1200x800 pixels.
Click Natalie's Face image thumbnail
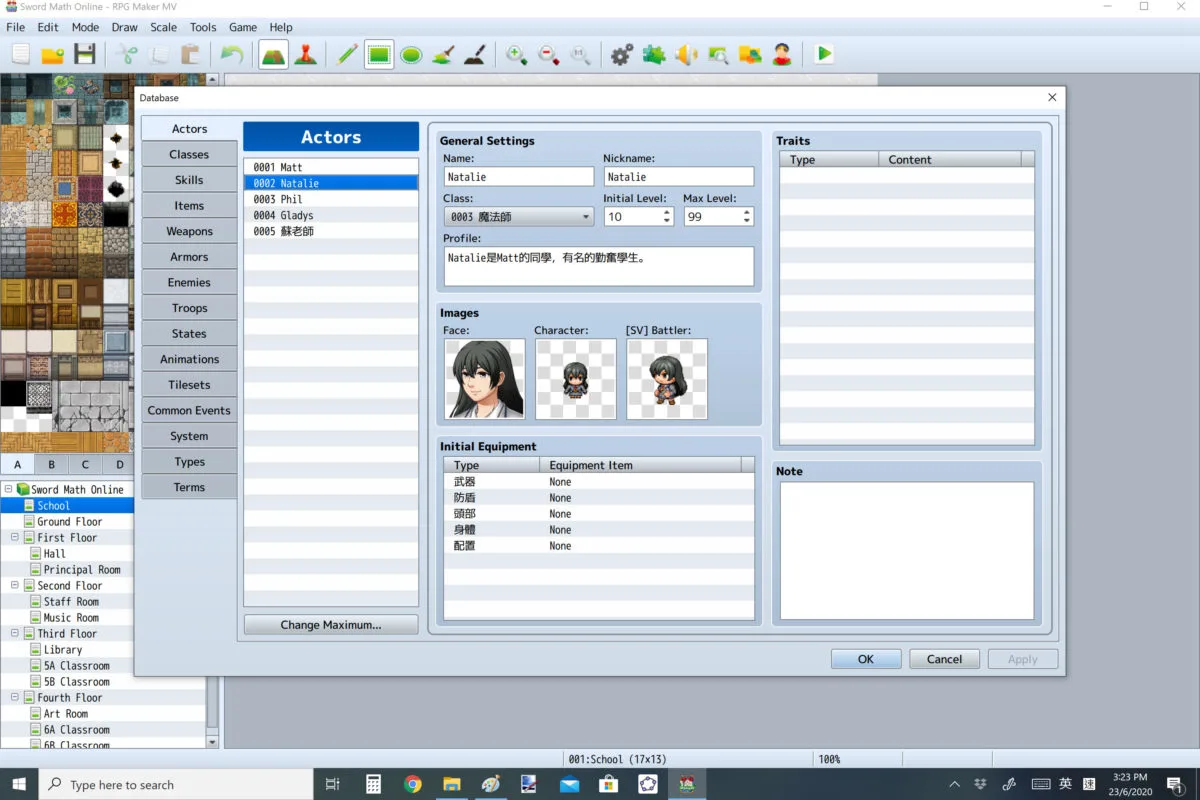coord(484,379)
